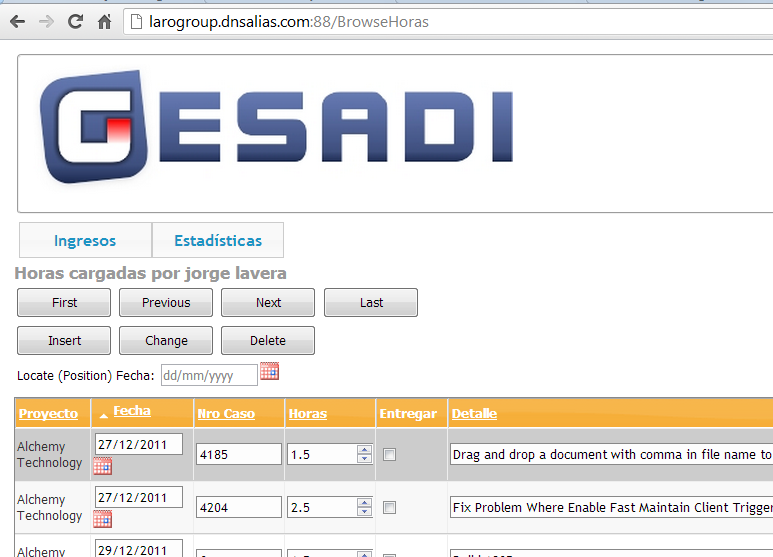Decrease hours for the 1.5 row
The height and width of the screenshot is (557, 773).
click(x=364, y=459)
